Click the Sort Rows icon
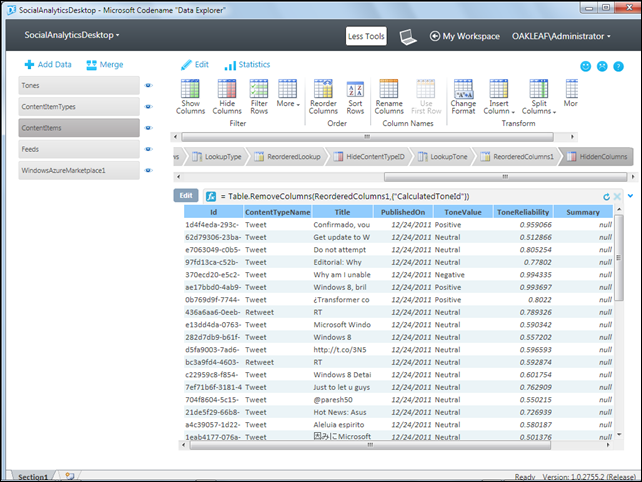This screenshot has width=642, height=482. [355, 90]
